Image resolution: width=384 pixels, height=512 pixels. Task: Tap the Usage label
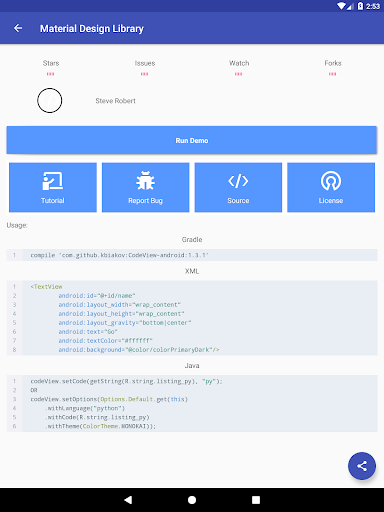[17, 225]
